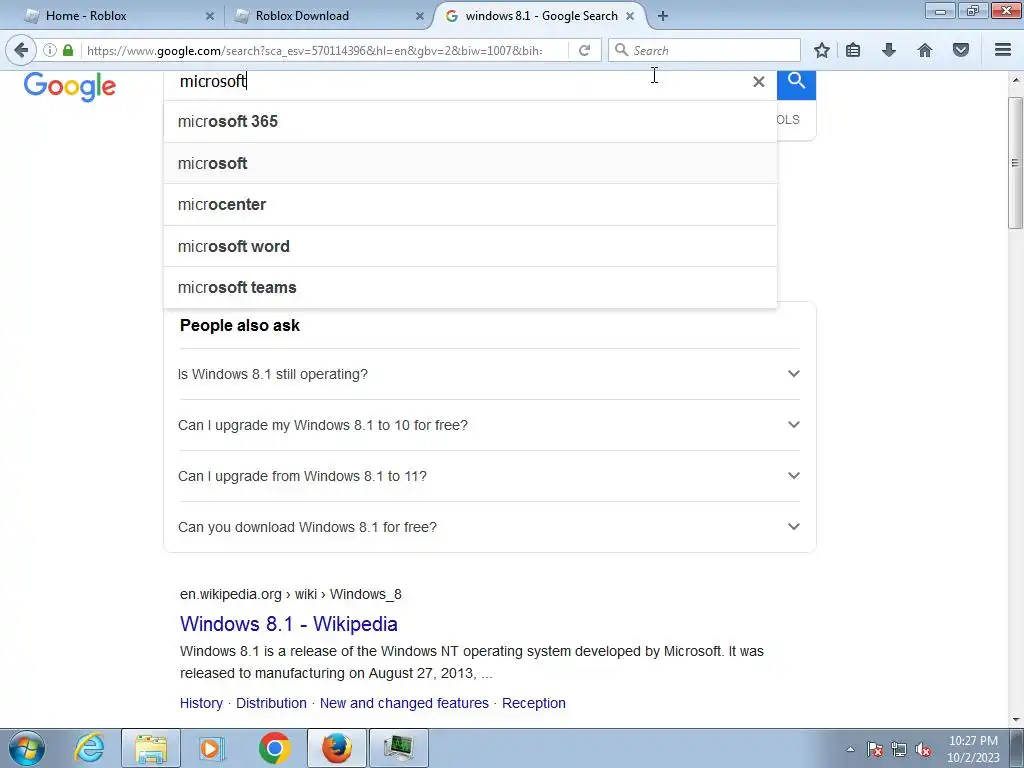Choose the microcenter suggestion
Image resolution: width=1024 pixels, height=768 pixels.
pos(470,204)
